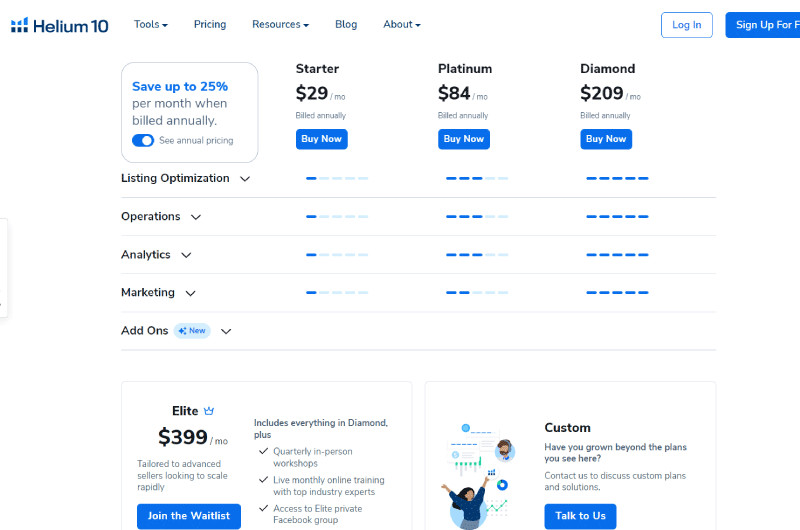Click Platinum's Marketing level bar
Viewport: 800px width, 530px height.
point(477,292)
